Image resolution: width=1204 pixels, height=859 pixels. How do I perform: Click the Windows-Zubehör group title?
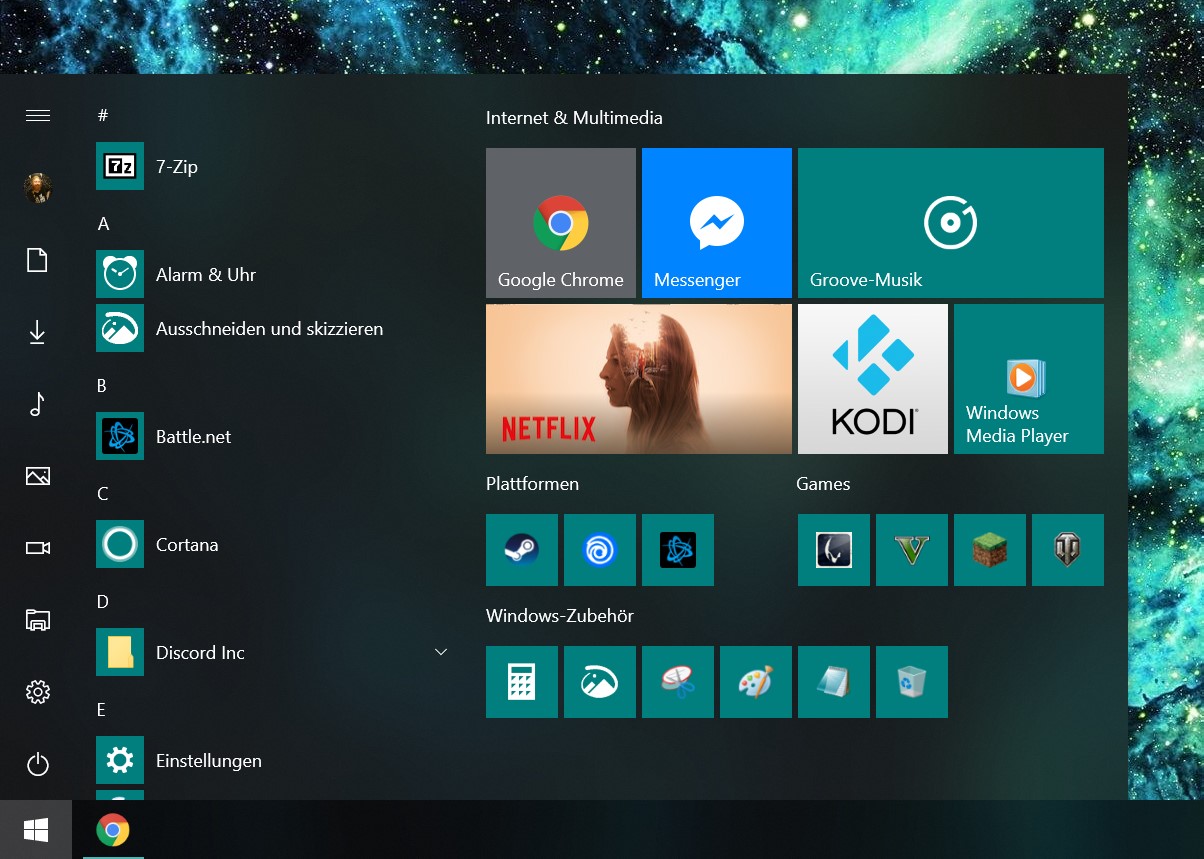pyautogui.click(x=560, y=616)
